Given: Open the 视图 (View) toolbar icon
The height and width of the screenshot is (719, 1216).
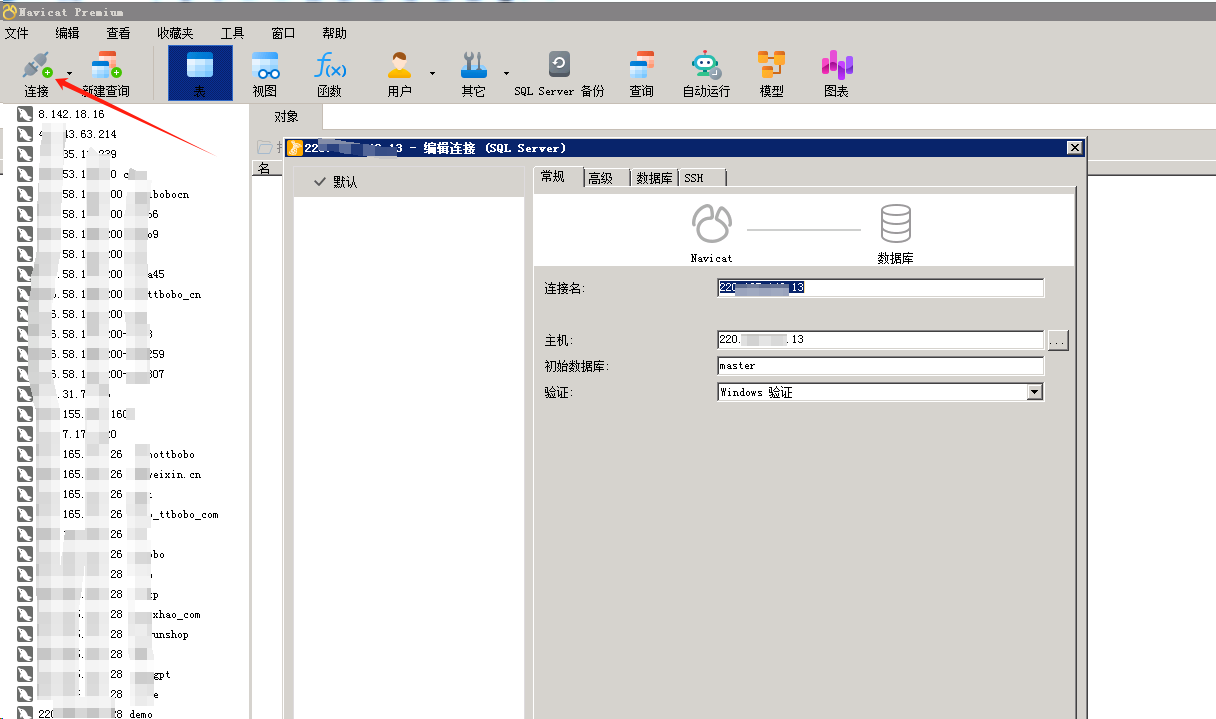Looking at the screenshot, I should point(265,66).
